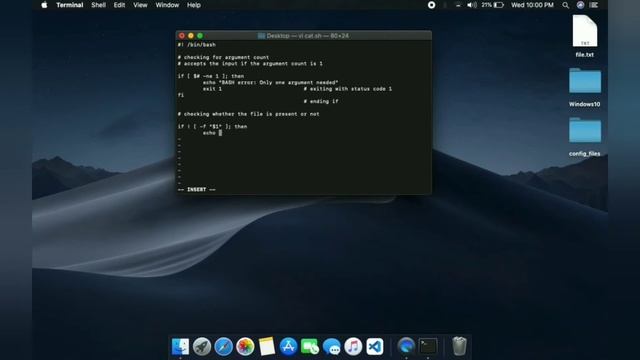Open the Edit menu
The height and width of the screenshot is (360, 640).
coord(119,5)
